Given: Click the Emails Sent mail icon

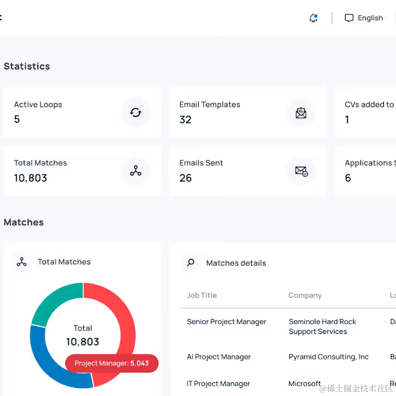Looking at the screenshot, I should pos(301,171).
